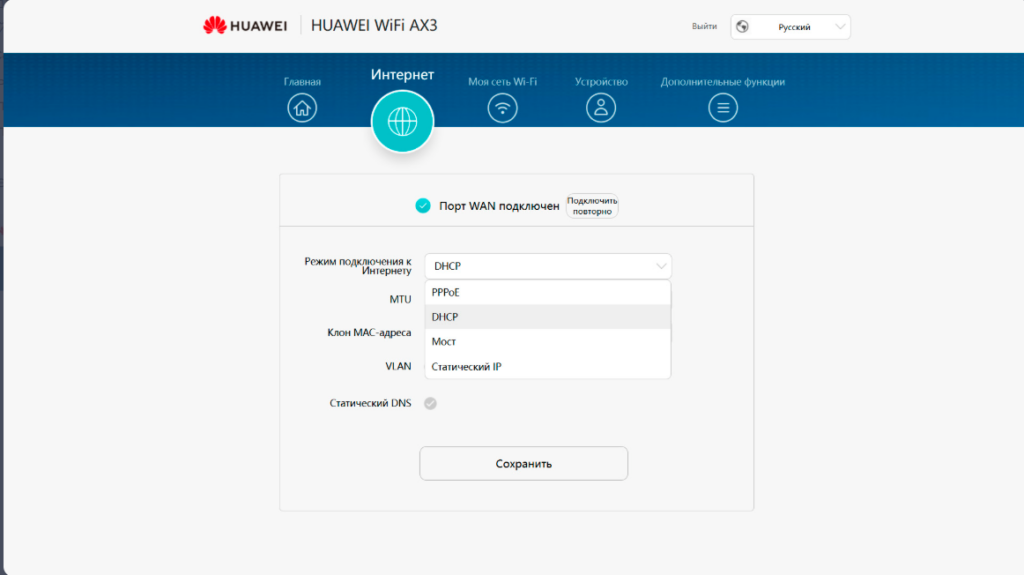Switch to the Главная tab label
Viewport: 1024px width, 575px height.
coord(302,82)
